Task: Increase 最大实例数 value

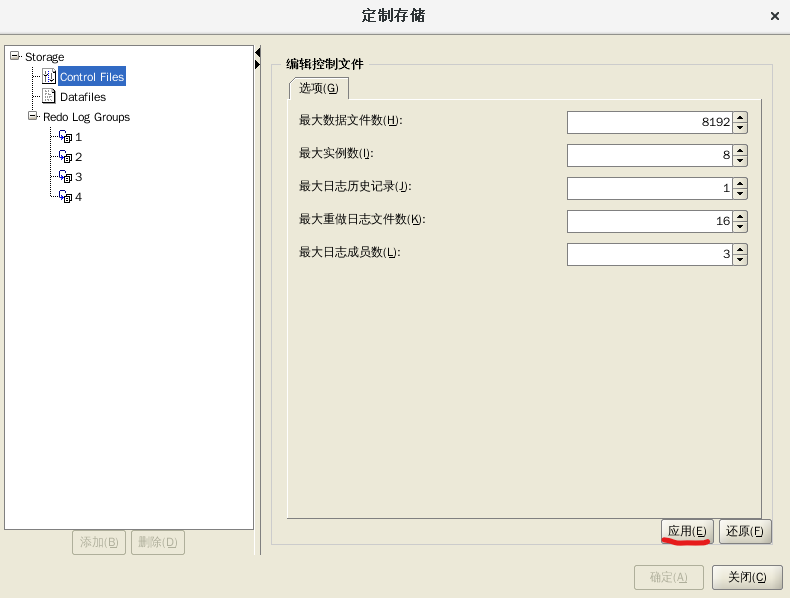Action: 740,150
